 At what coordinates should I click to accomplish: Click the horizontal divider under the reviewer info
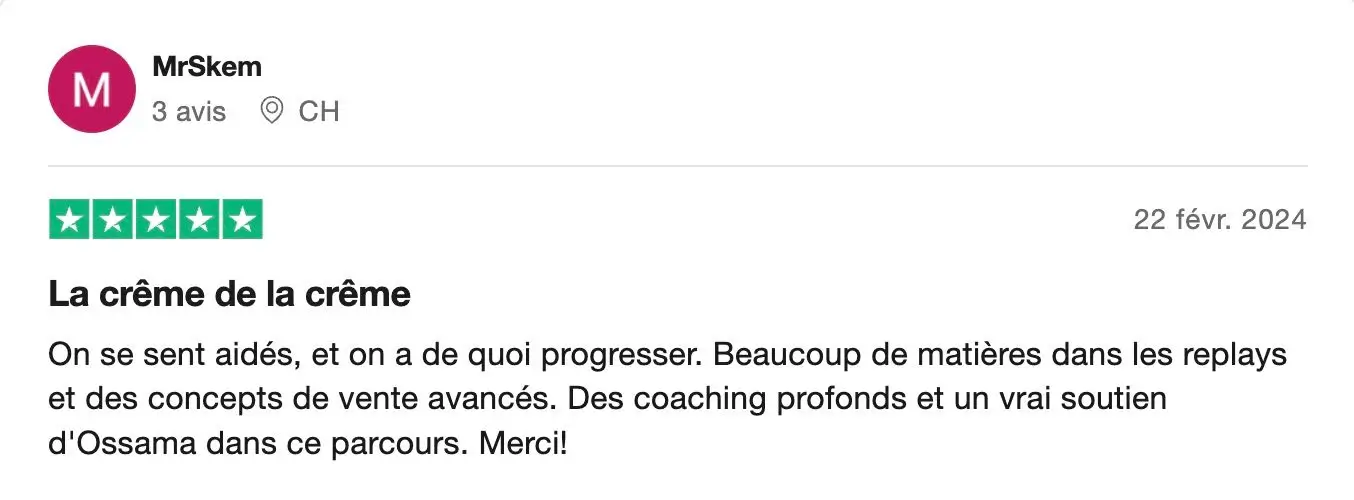678,165
